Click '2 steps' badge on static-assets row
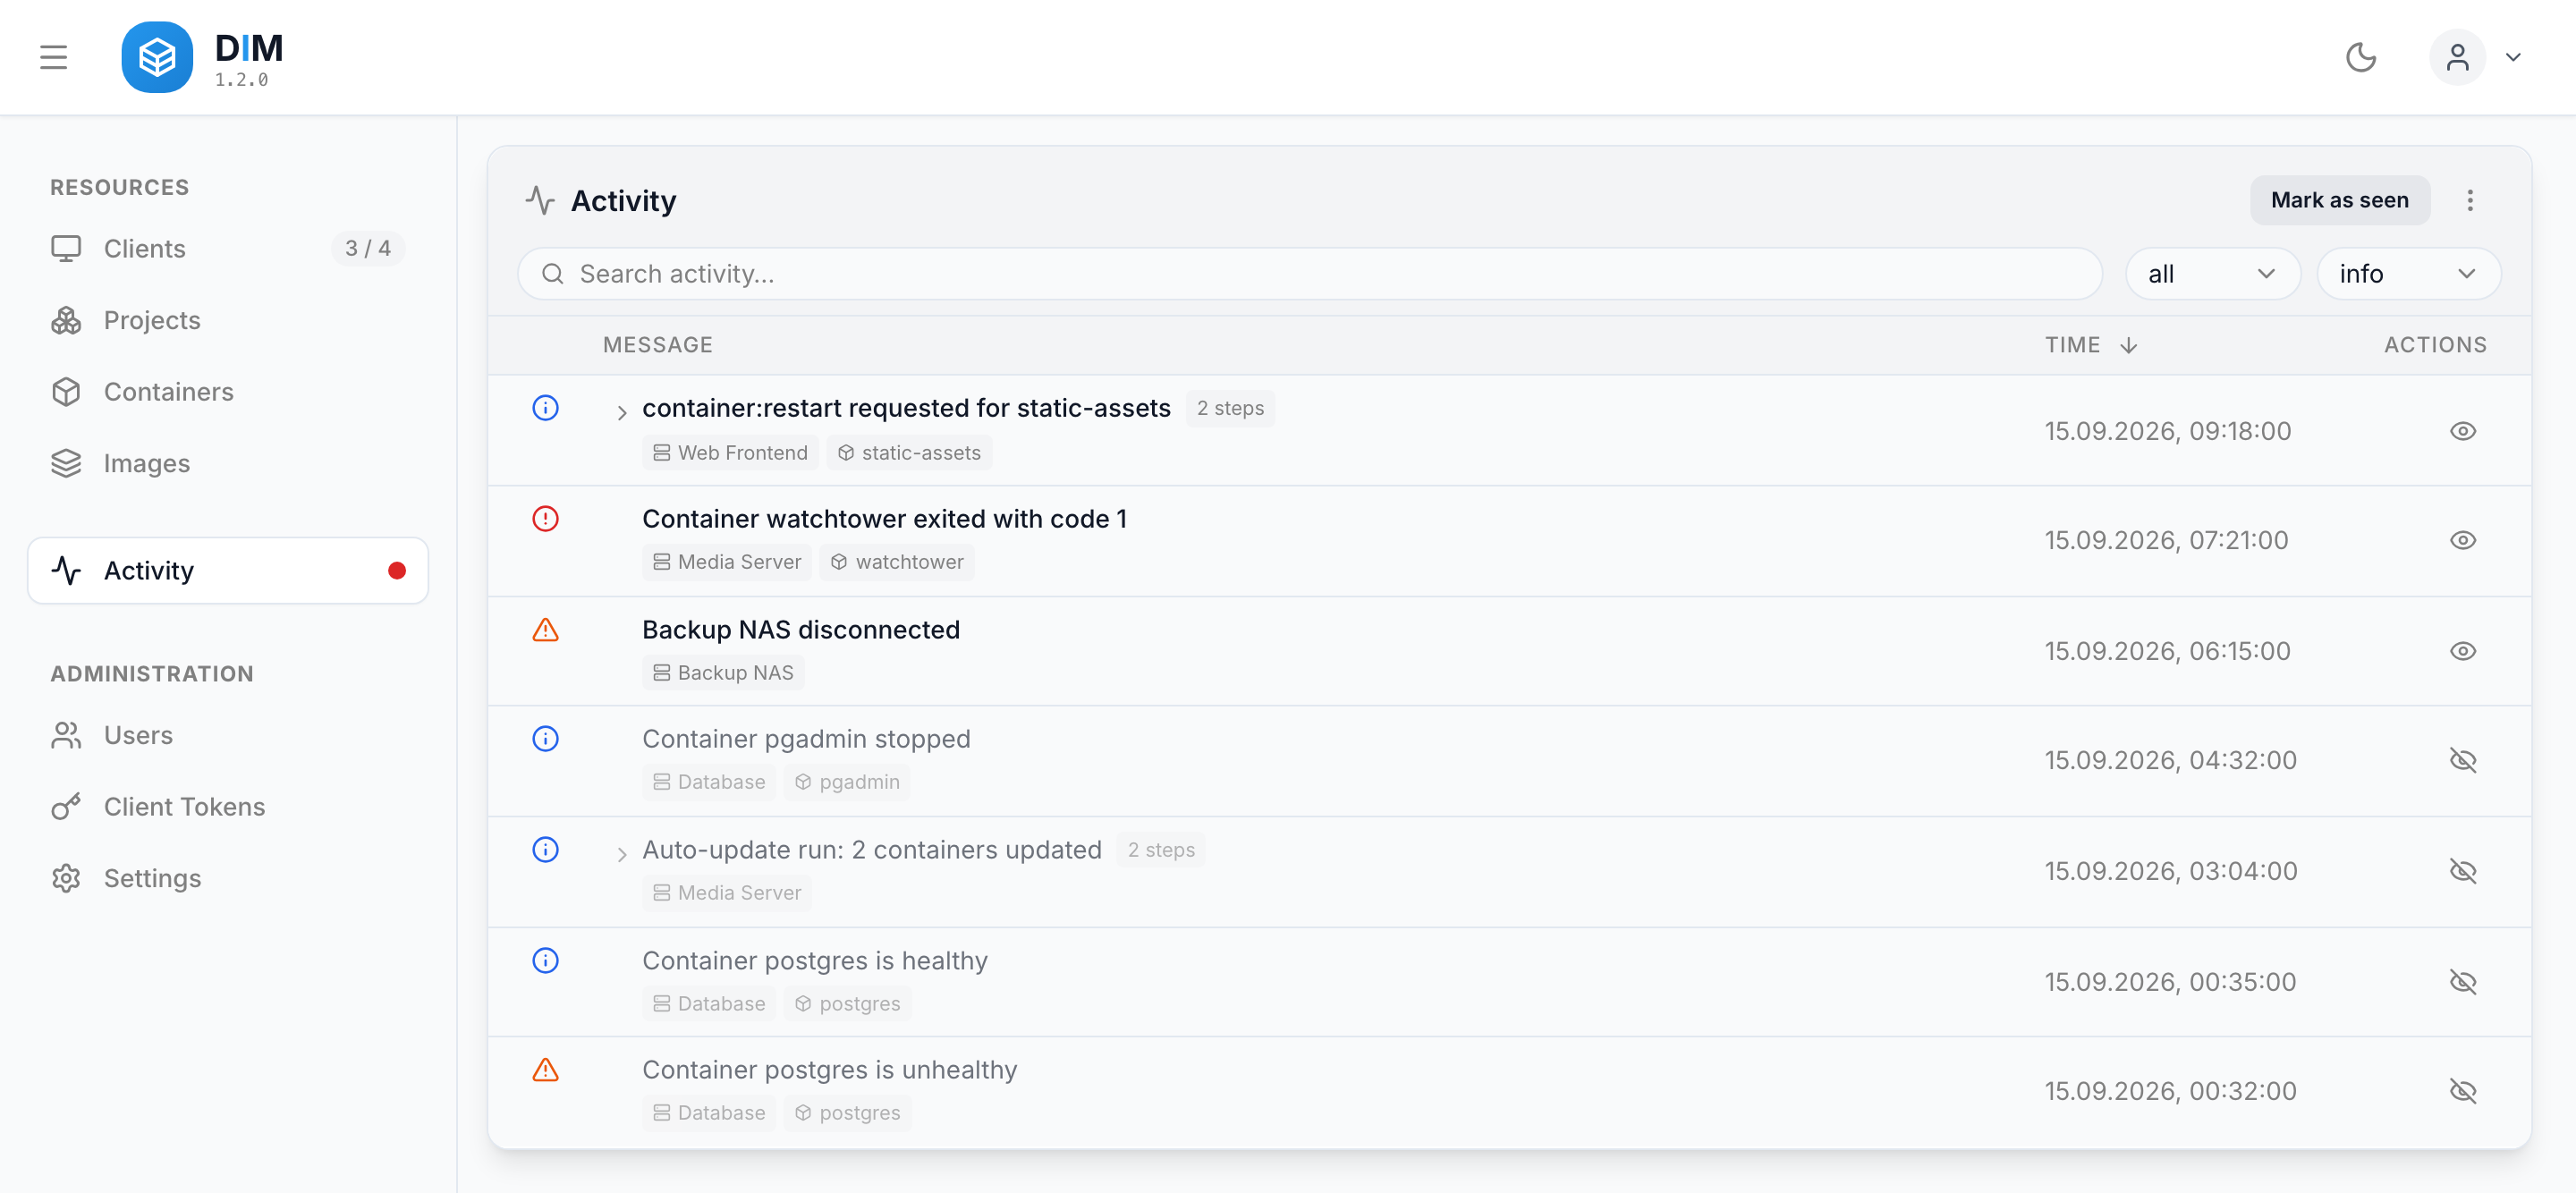Viewport: 2576px width, 1193px height. click(x=1230, y=408)
